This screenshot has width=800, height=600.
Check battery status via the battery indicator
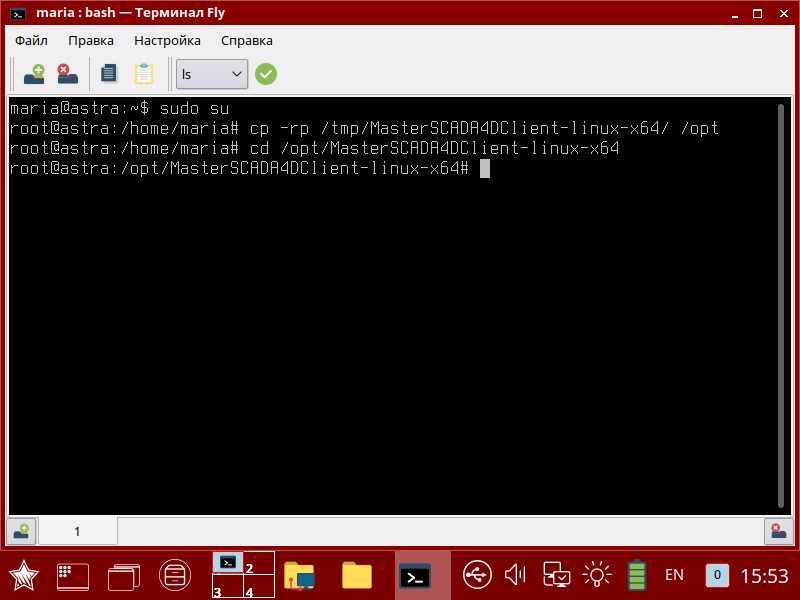636,574
